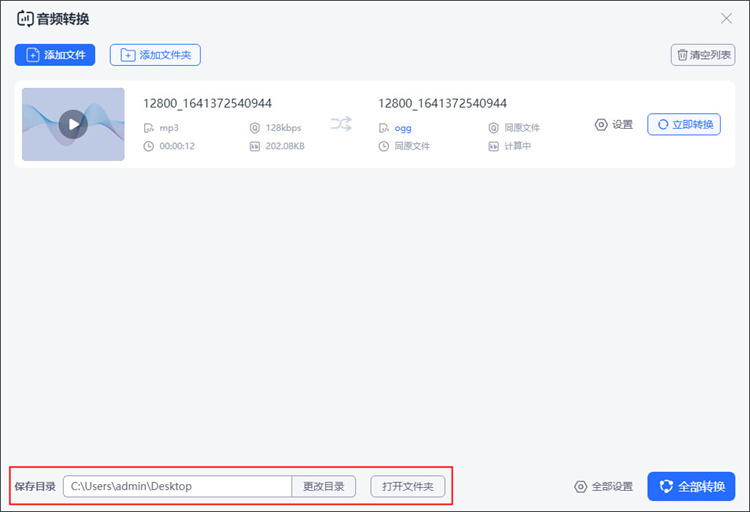Click the 保存目录 label
The image size is (750, 512).
coord(35,487)
